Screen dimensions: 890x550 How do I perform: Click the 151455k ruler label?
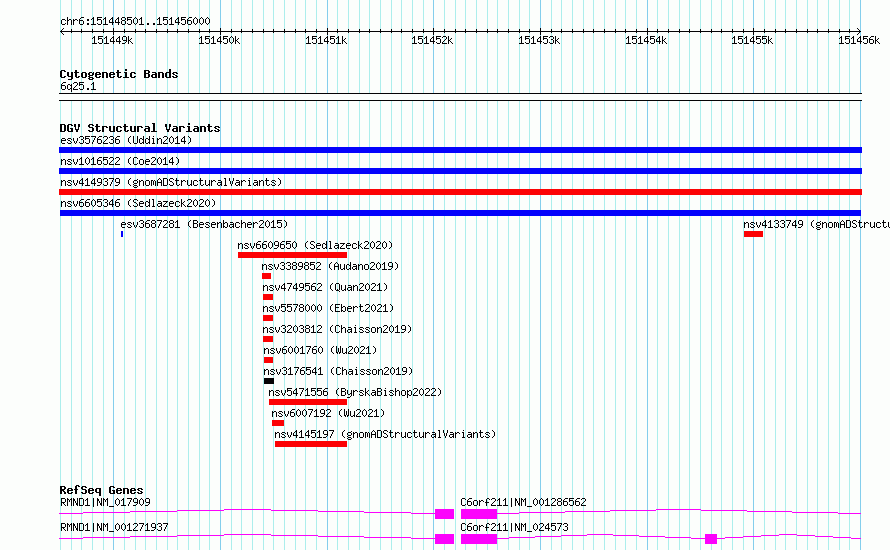pos(752,40)
